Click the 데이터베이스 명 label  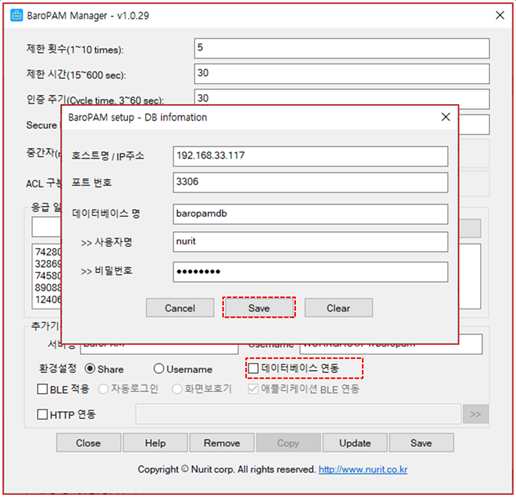coord(106,214)
